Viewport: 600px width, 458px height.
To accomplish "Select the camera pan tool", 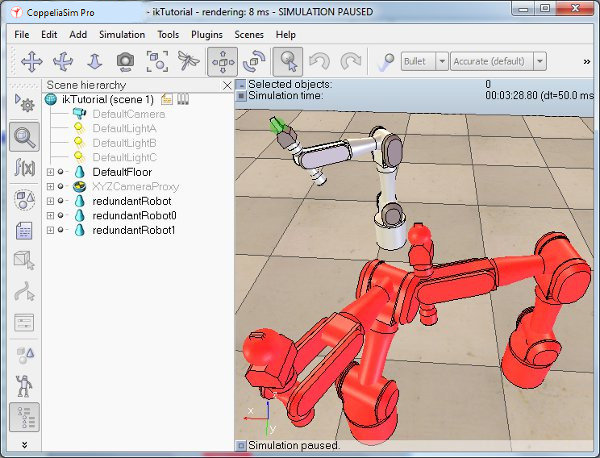I will pos(32,62).
